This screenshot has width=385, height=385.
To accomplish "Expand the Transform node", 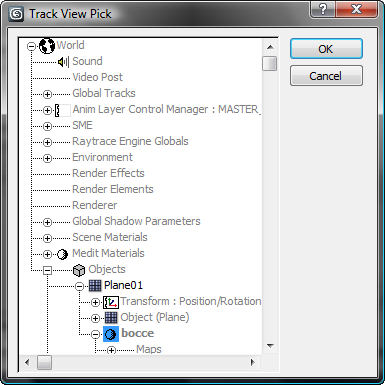I will tap(95, 302).
